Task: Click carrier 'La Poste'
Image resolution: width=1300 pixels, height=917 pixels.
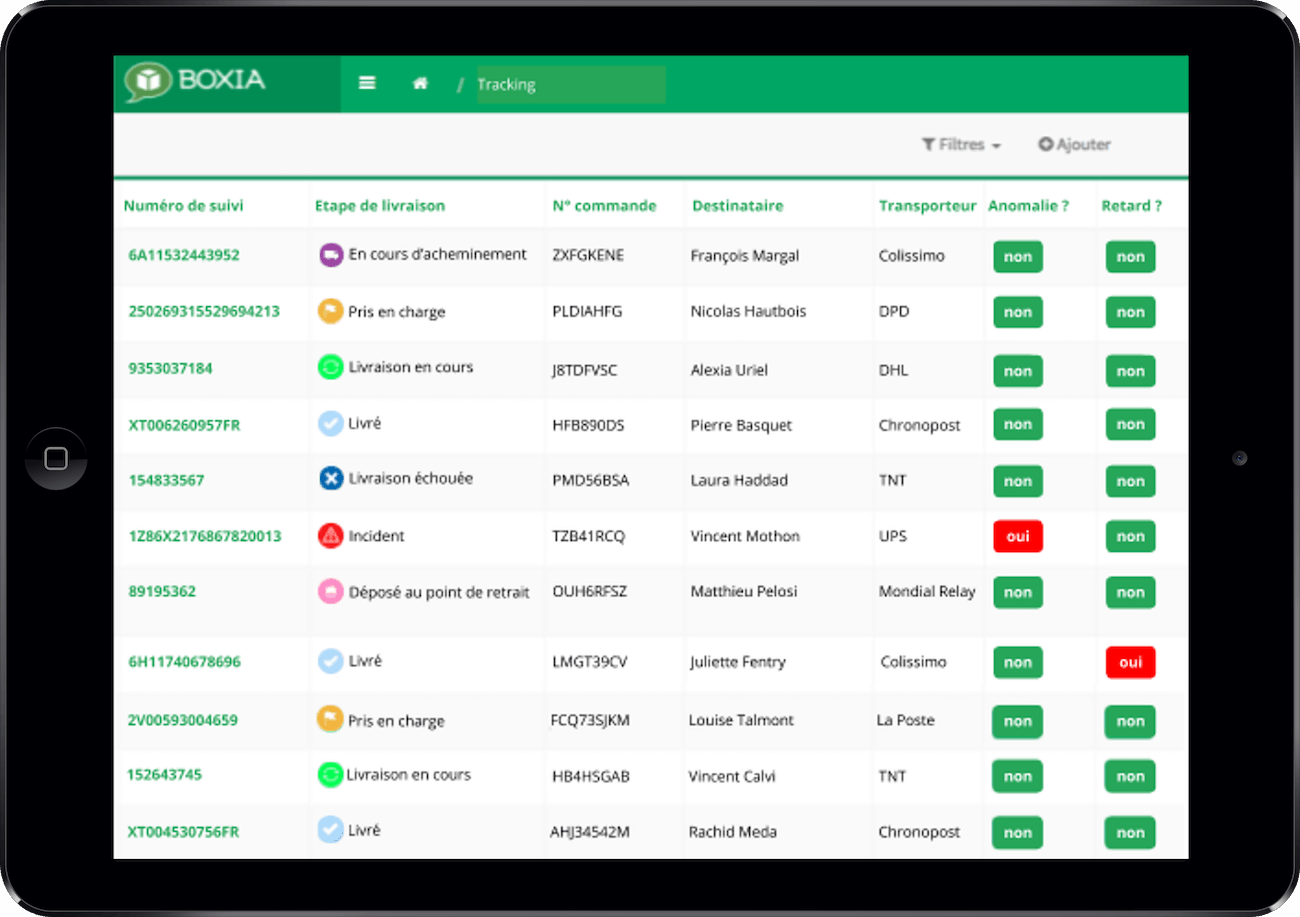Action: (906, 720)
